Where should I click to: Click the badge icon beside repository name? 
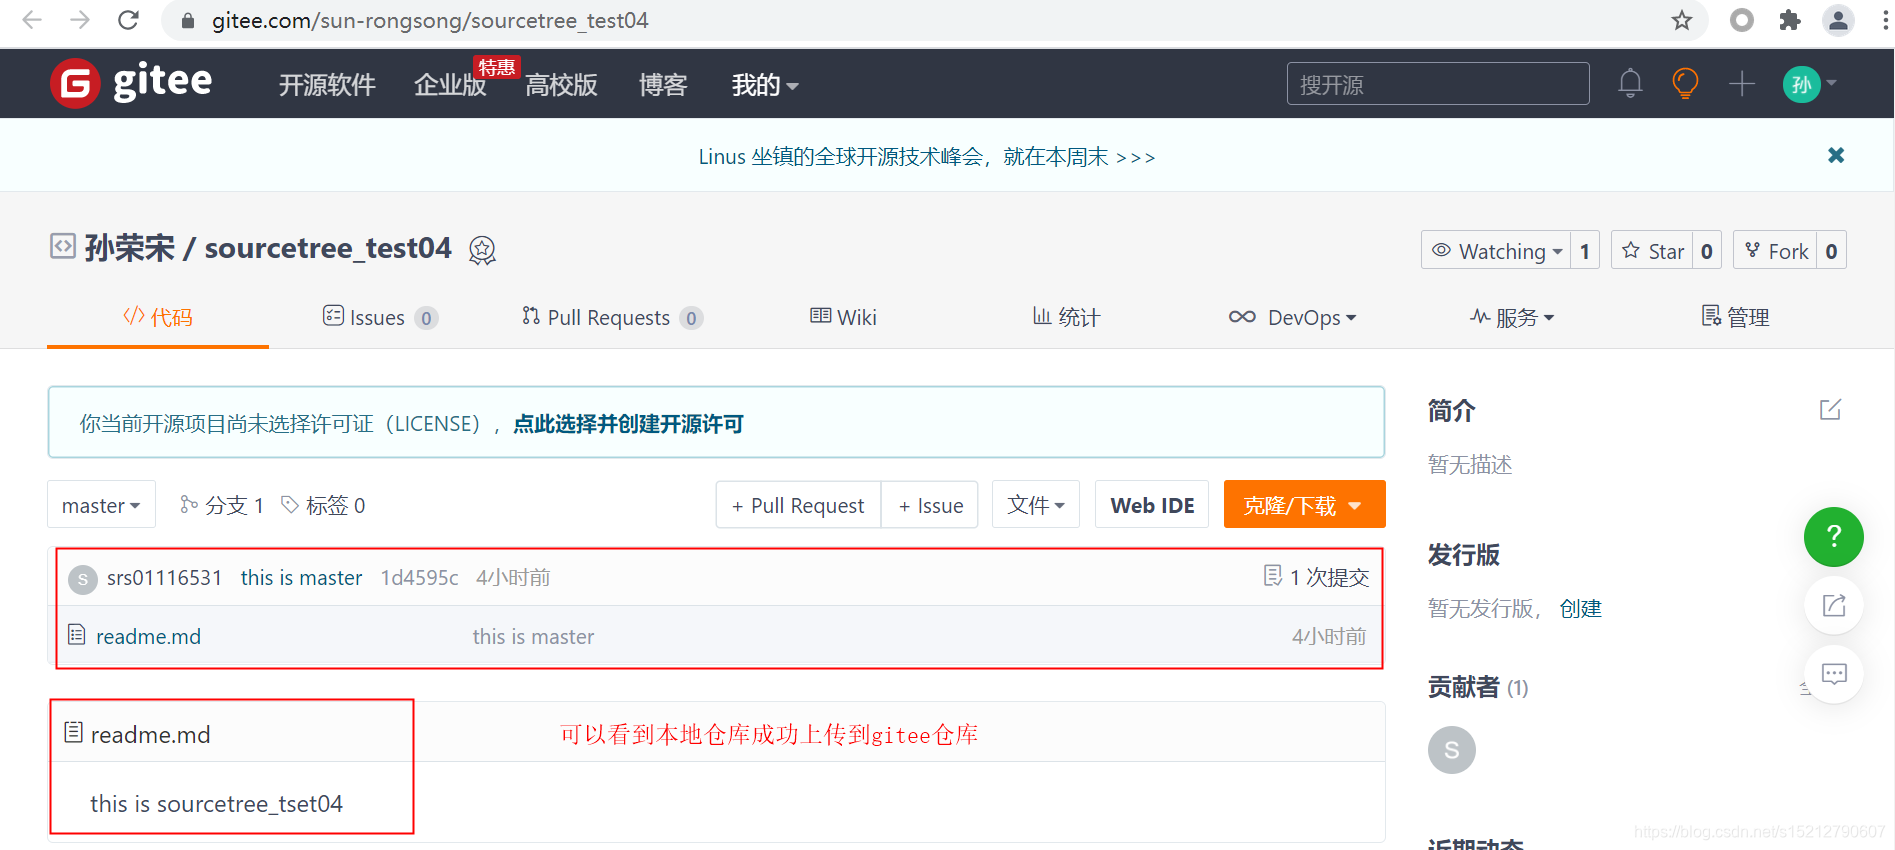pos(482,250)
